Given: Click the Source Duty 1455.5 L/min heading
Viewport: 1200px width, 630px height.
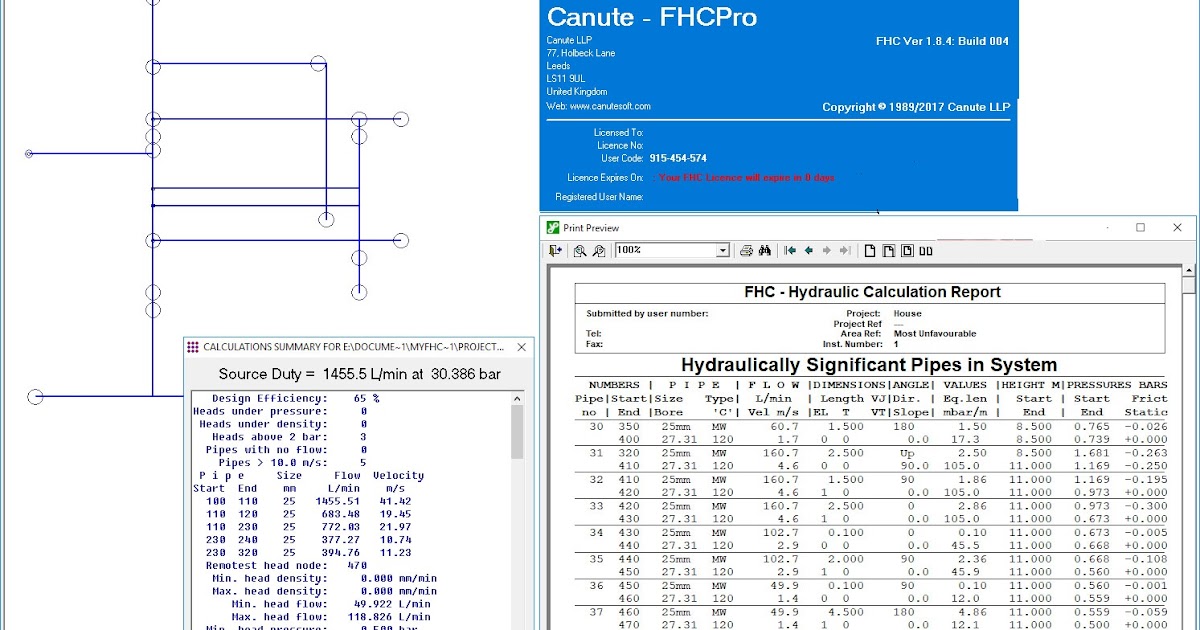Looking at the screenshot, I should coord(360,374).
